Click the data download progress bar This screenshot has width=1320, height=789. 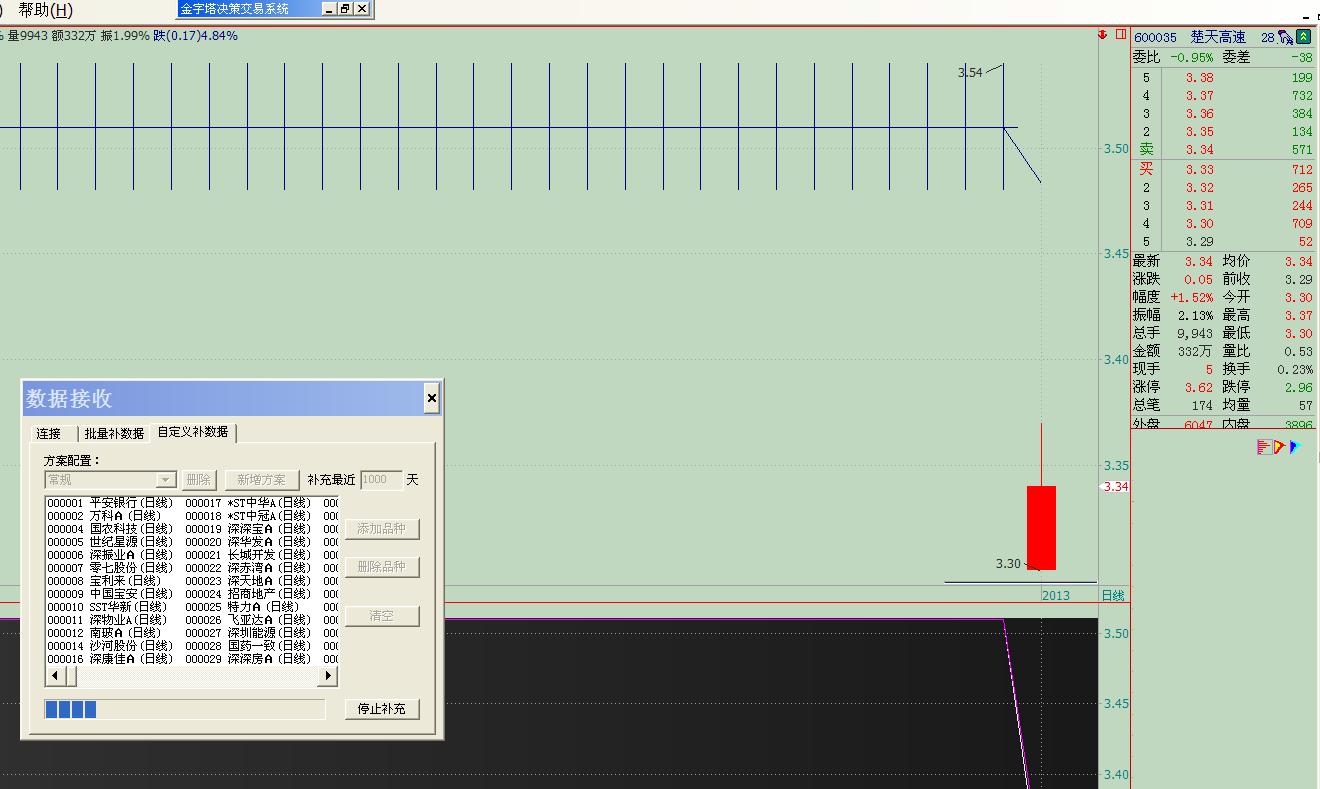(185, 709)
